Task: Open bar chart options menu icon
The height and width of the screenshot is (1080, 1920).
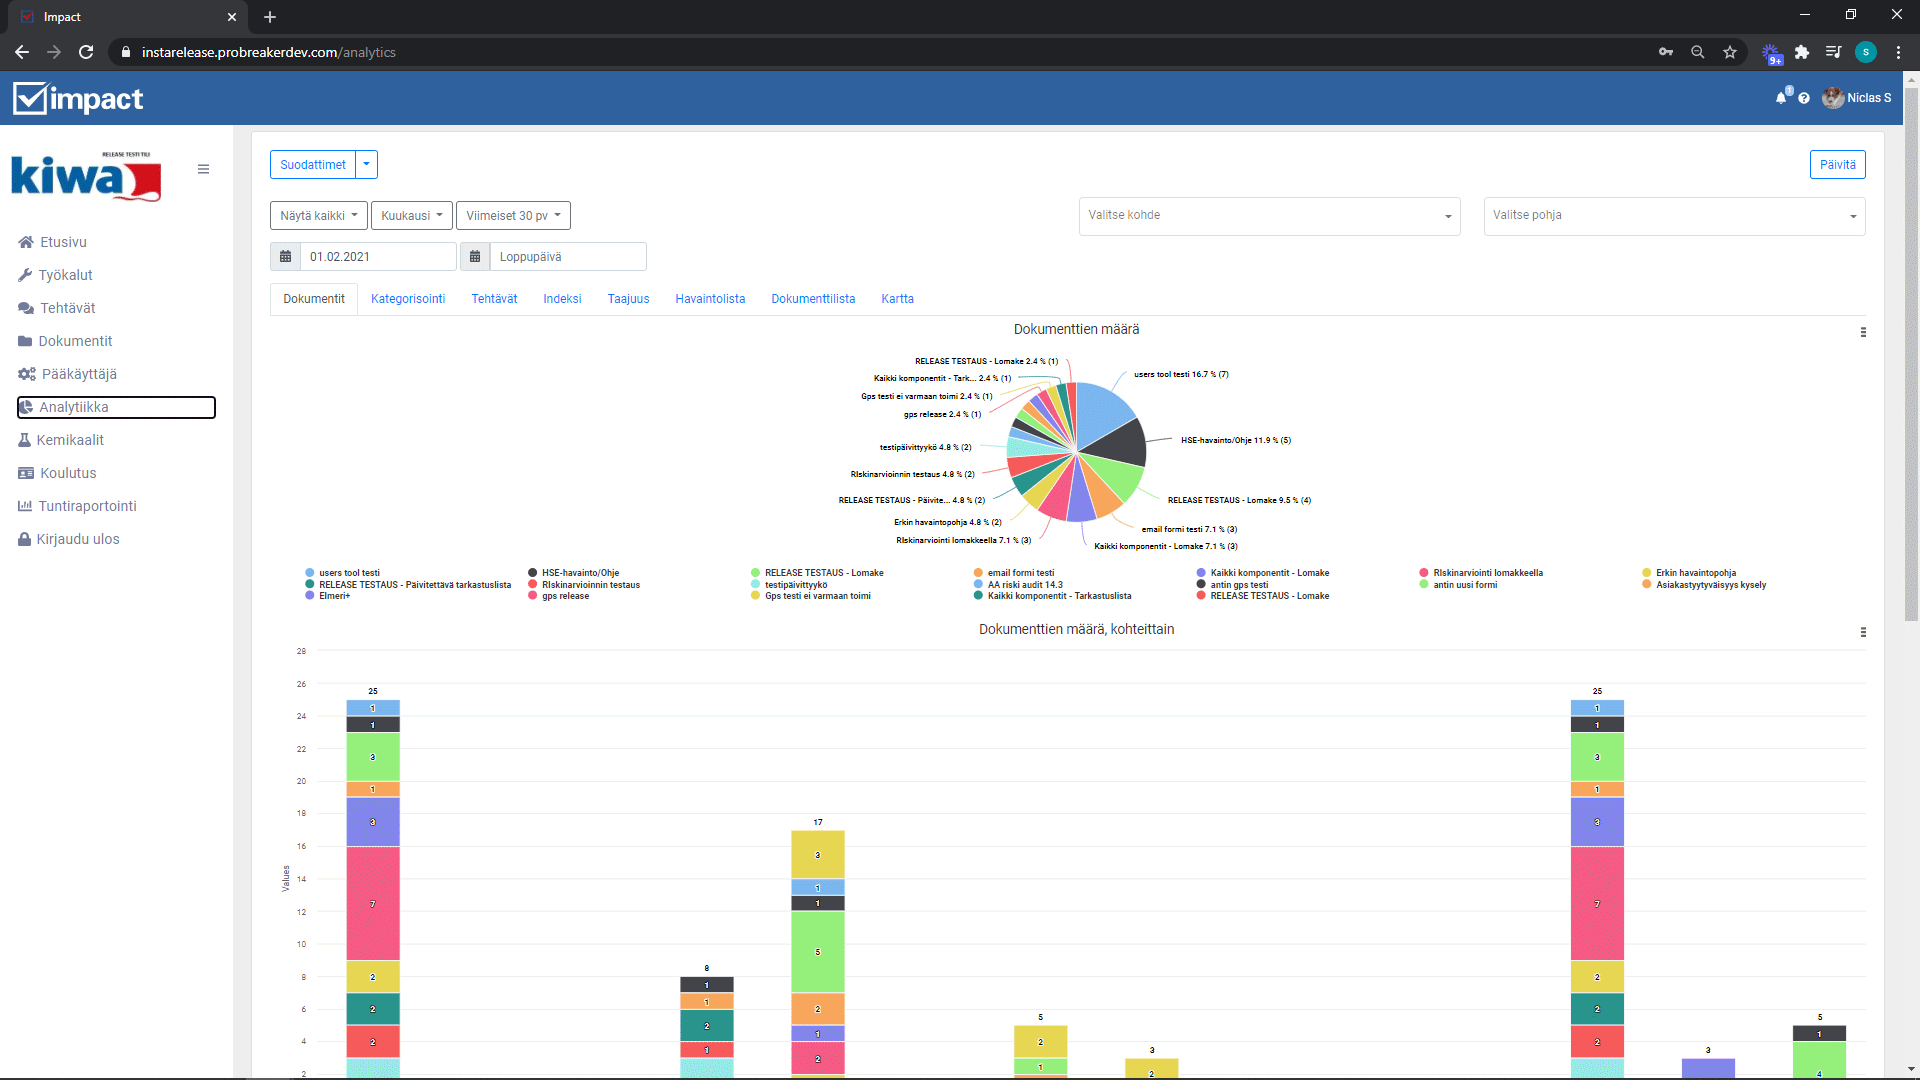Action: point(1863,632)
